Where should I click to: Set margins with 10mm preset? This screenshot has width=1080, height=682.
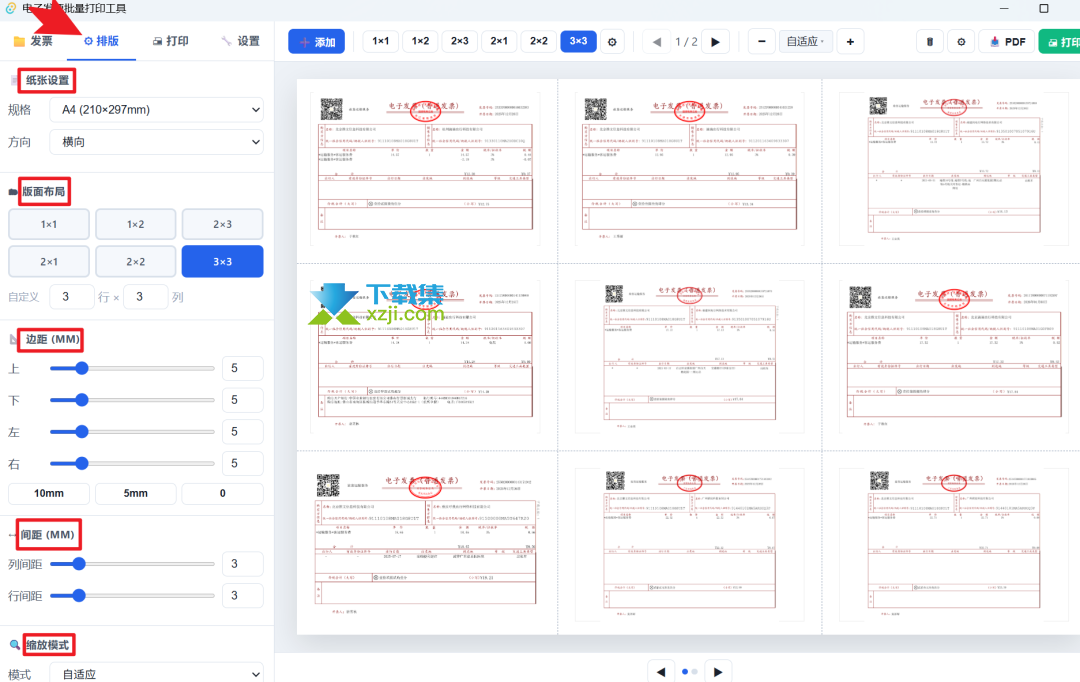(x=49, y=493)
